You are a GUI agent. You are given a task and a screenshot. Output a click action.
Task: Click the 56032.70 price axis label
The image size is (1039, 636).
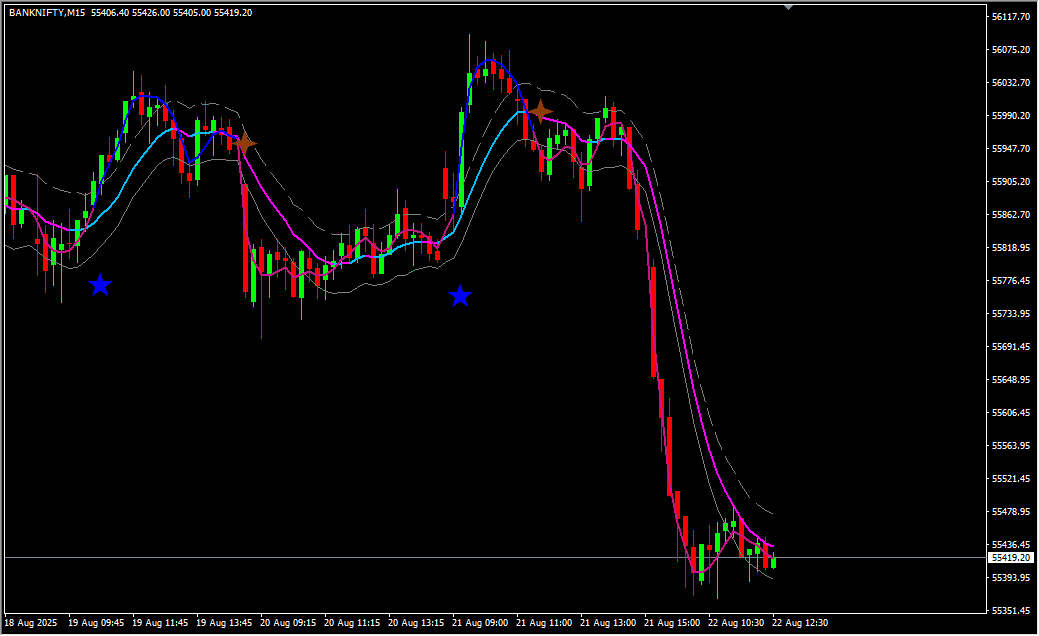1011,83
